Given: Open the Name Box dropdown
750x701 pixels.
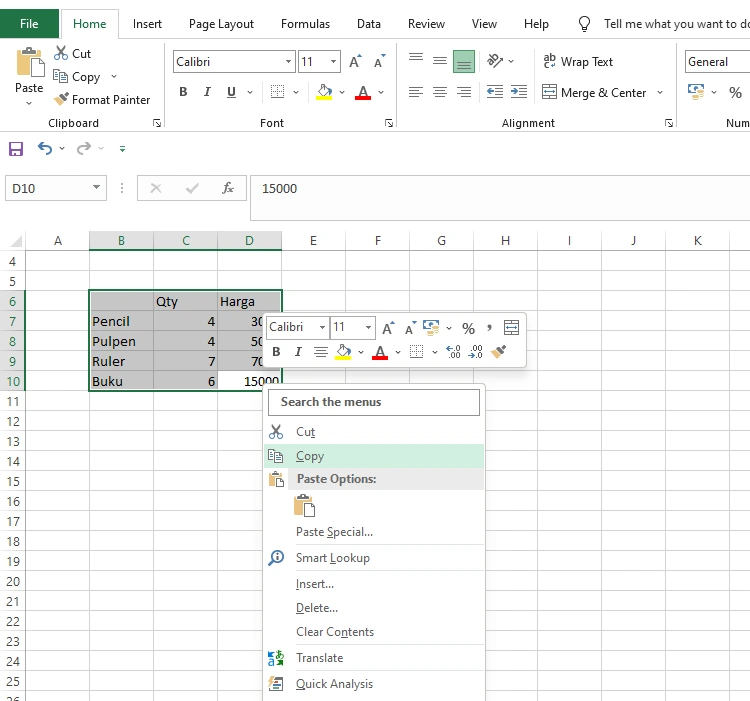Looking at the screenshot, I should 96,187.
